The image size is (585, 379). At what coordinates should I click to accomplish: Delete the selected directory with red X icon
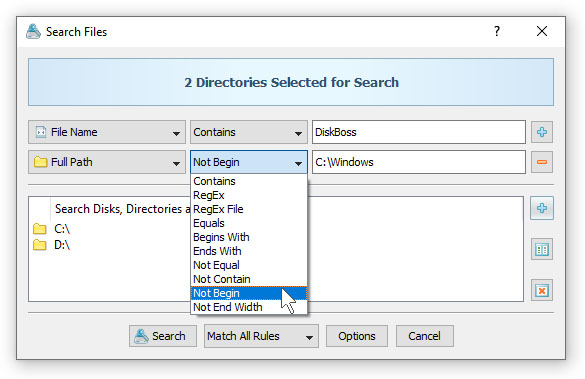542,290
